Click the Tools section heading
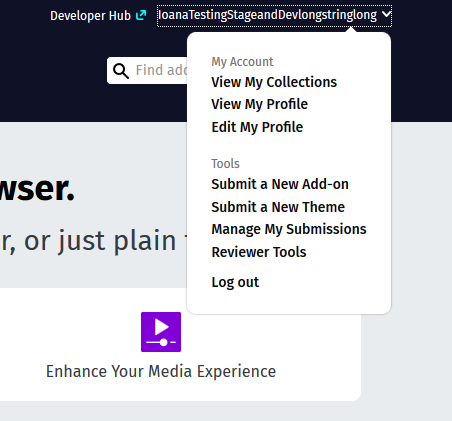The width and height of the screenshot is (452, 421). pos(225,164)
